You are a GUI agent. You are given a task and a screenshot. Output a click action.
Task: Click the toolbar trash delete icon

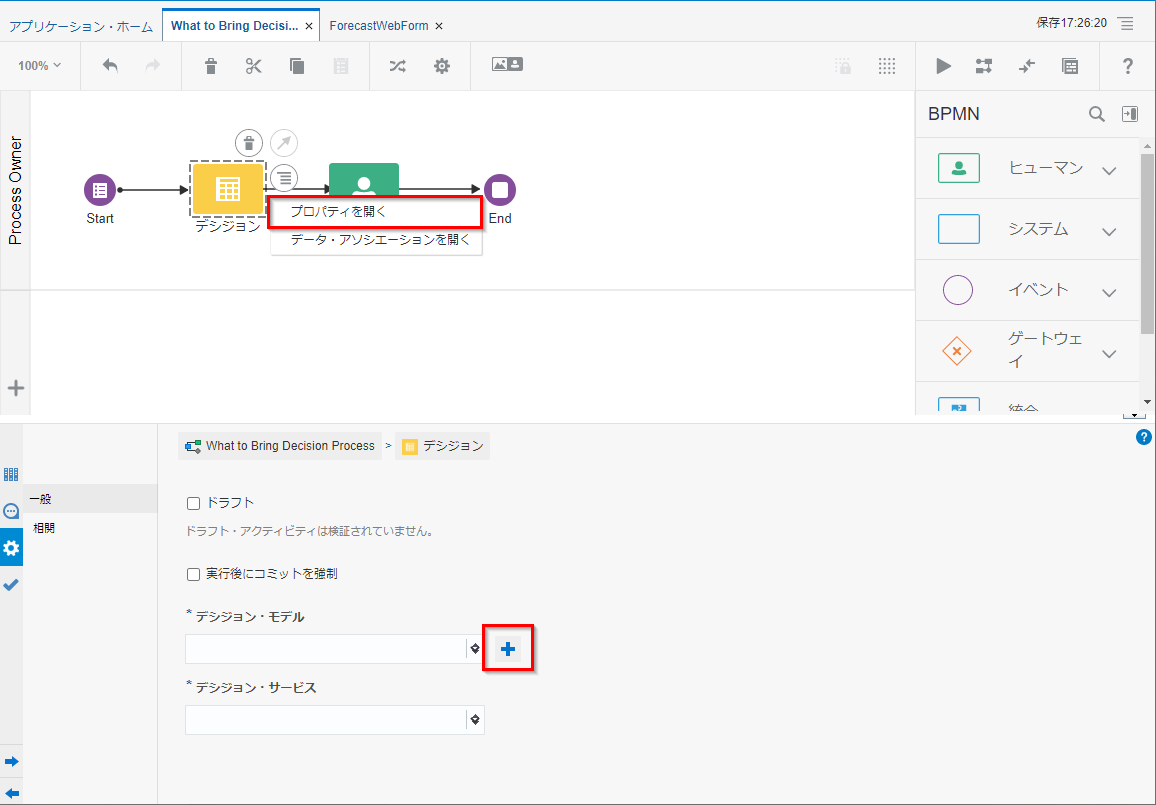(x=210, y=66)
